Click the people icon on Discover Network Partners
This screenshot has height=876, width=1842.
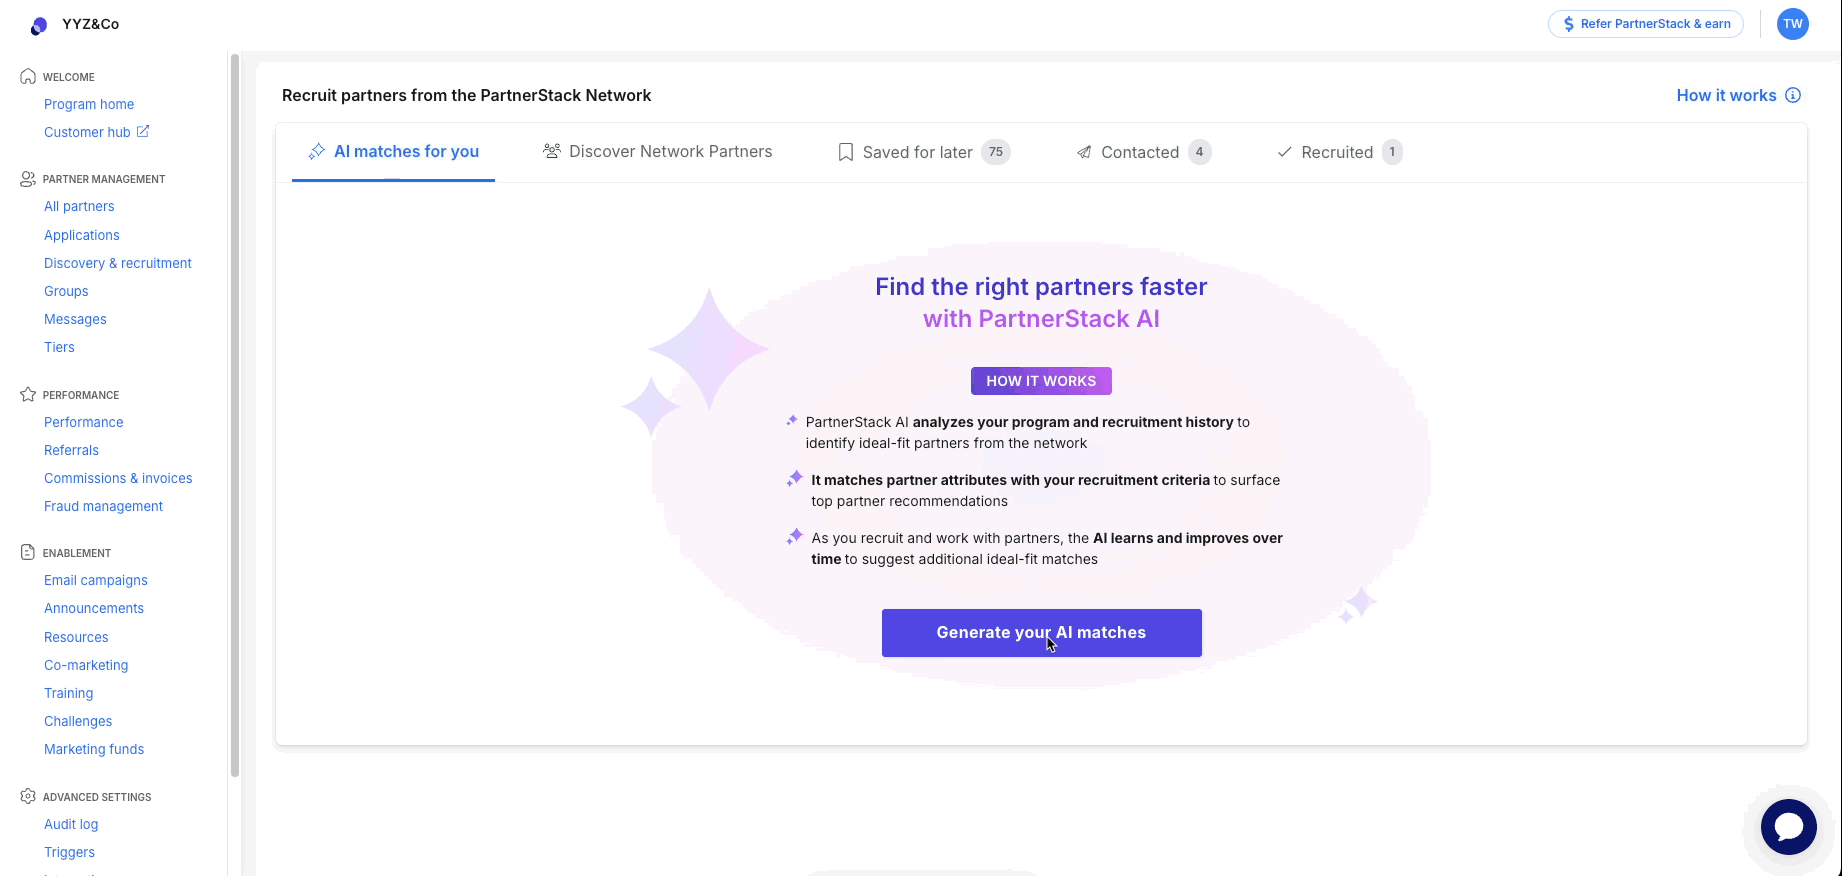point(551,151)
